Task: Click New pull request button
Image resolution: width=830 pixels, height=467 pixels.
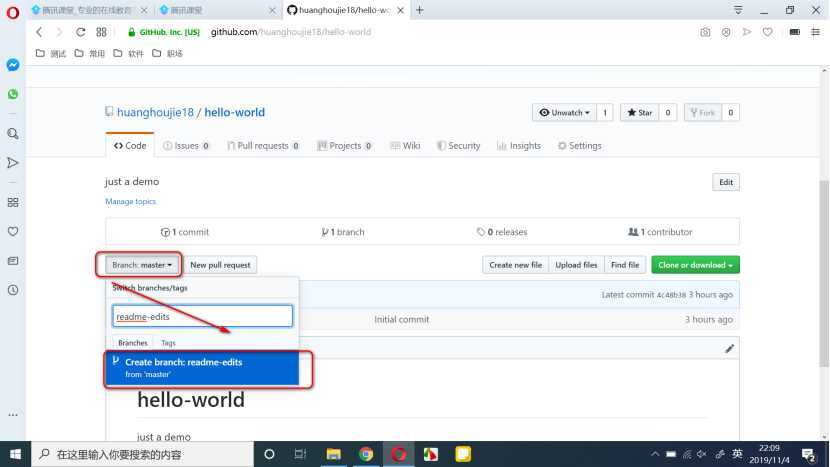Action: tap(220, 265)
